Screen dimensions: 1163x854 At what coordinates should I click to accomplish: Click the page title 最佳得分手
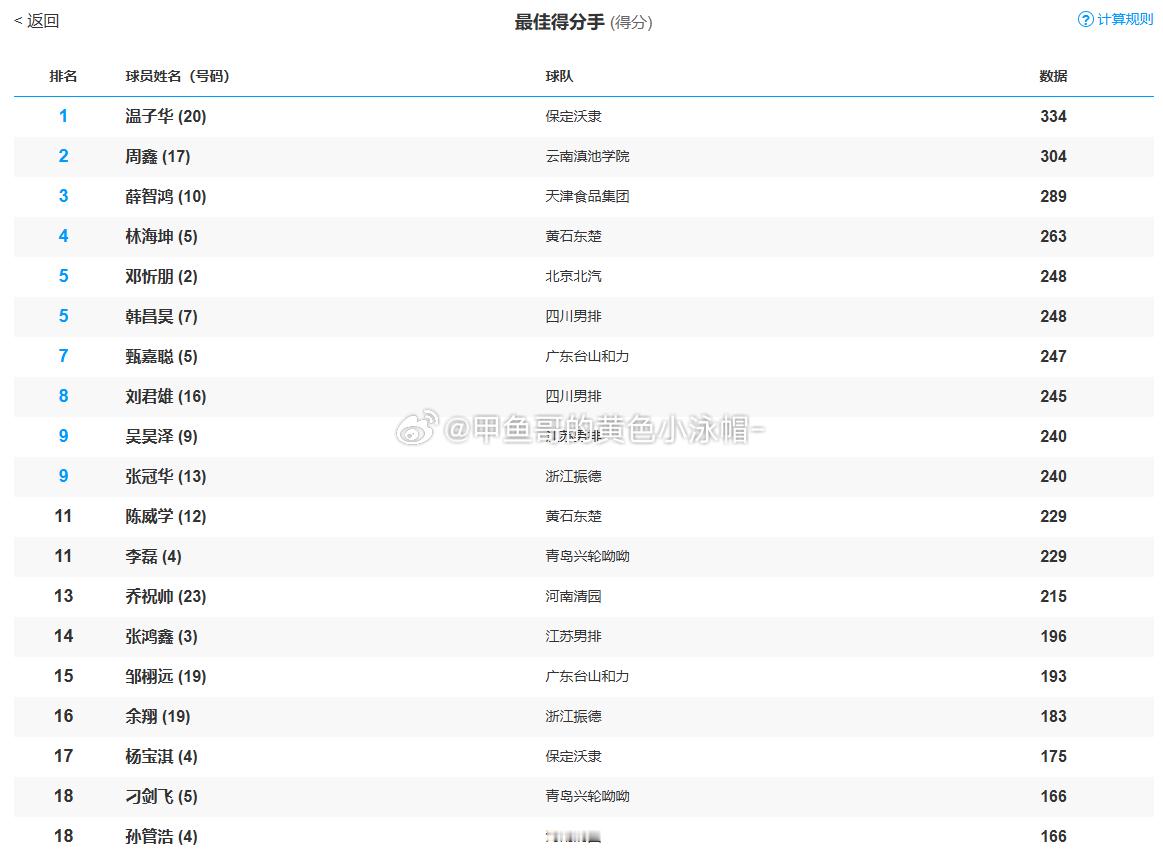(x=559, y=22)
